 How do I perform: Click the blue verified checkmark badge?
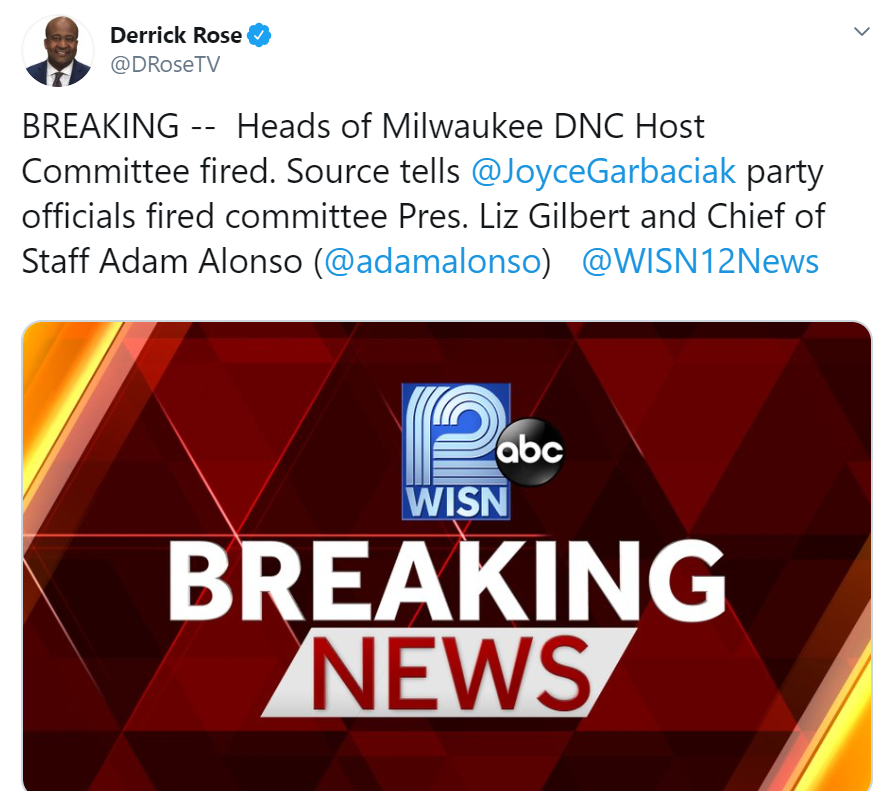click(260, 36)
